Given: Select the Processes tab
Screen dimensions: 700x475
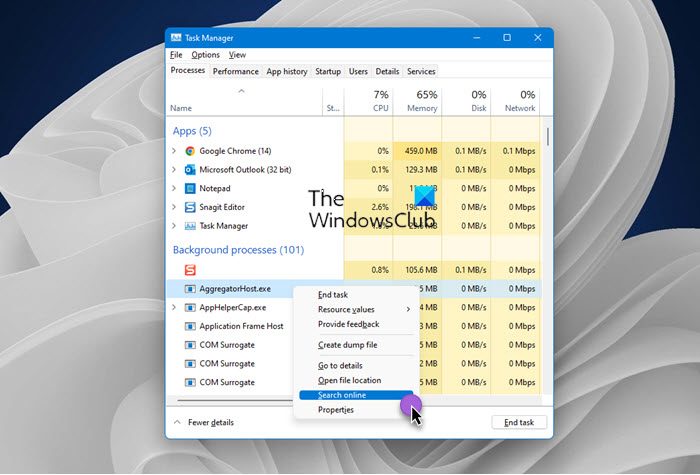Looking at the screenshot, I should [x=188, y=71].
